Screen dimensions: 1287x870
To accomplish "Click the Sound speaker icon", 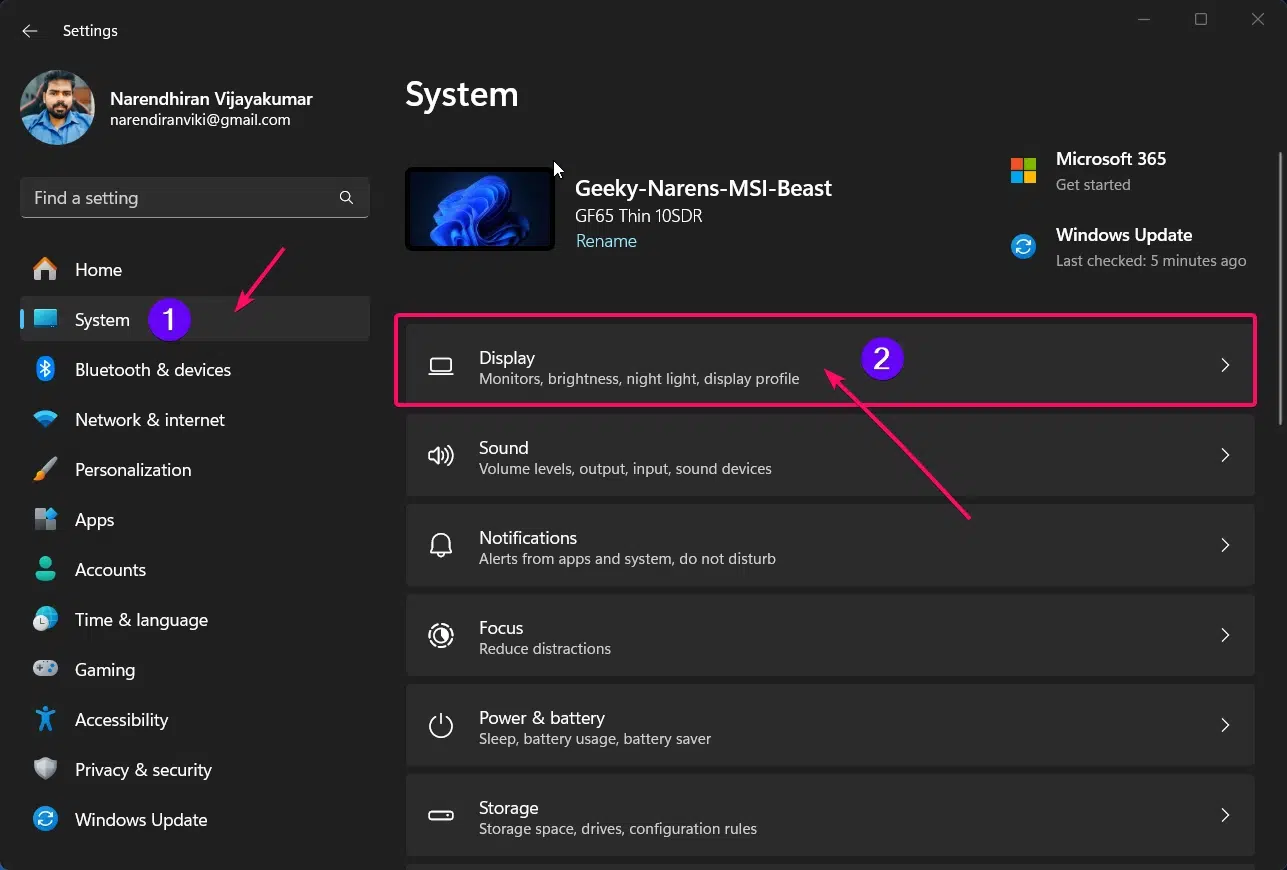I will [x=441, y=456].
